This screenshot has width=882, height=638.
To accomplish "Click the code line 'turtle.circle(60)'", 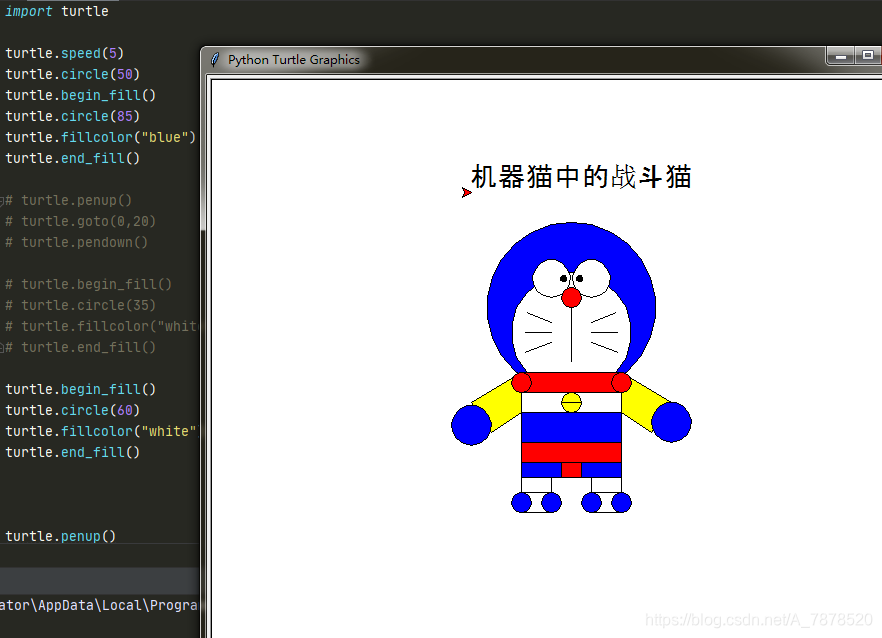I will pos(72,410).
